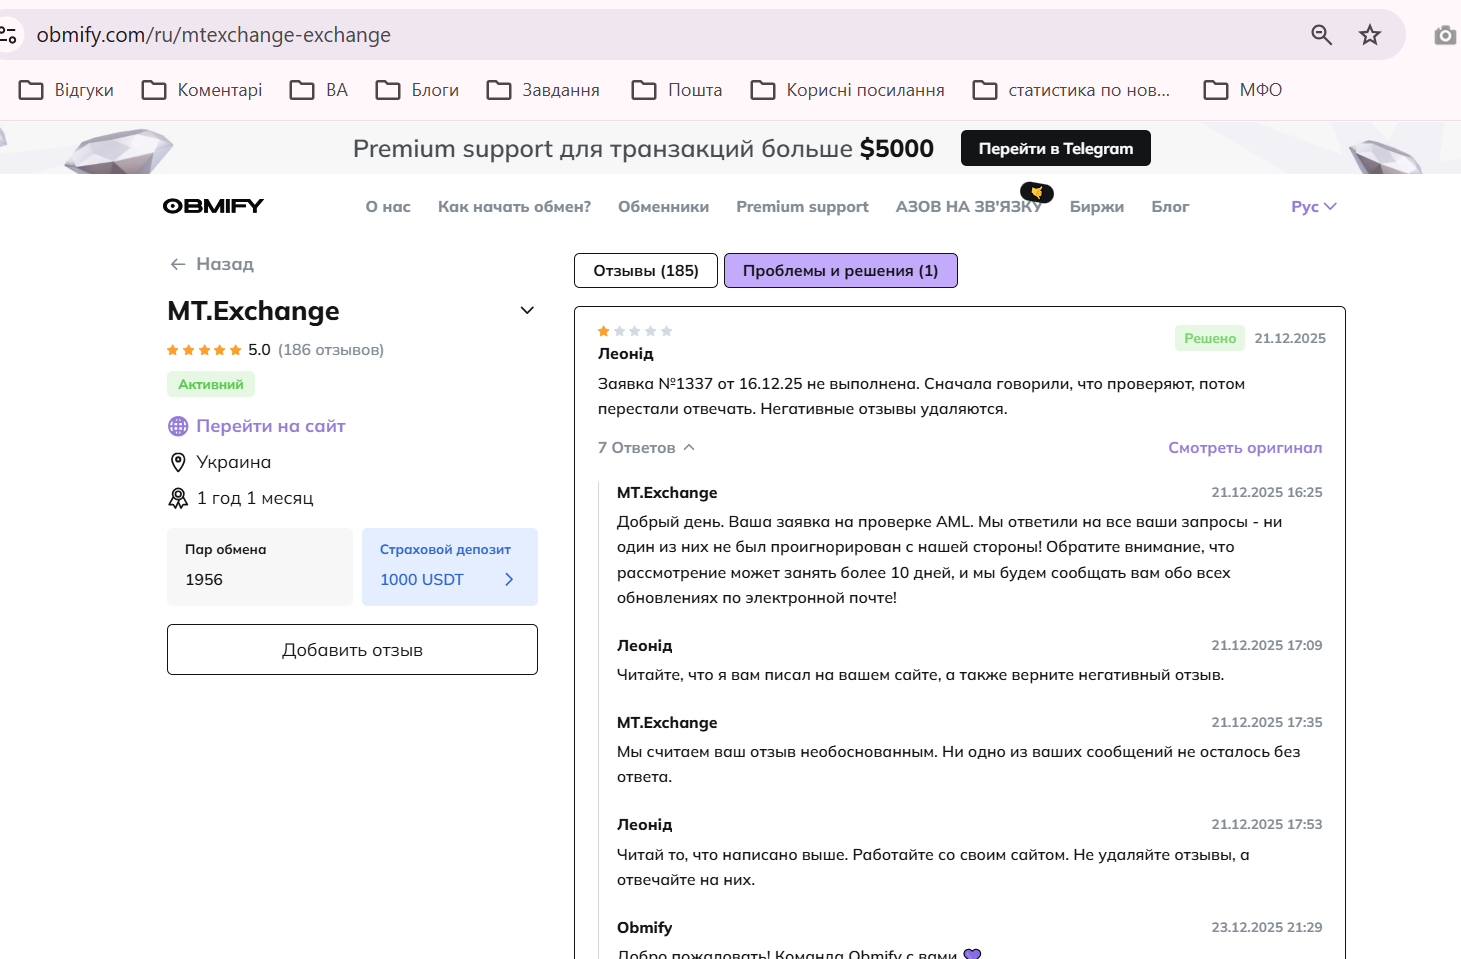Open the Відгуки bookmarks folder
The height and width of the screenshot is (959, 1461).
point(67,90)
